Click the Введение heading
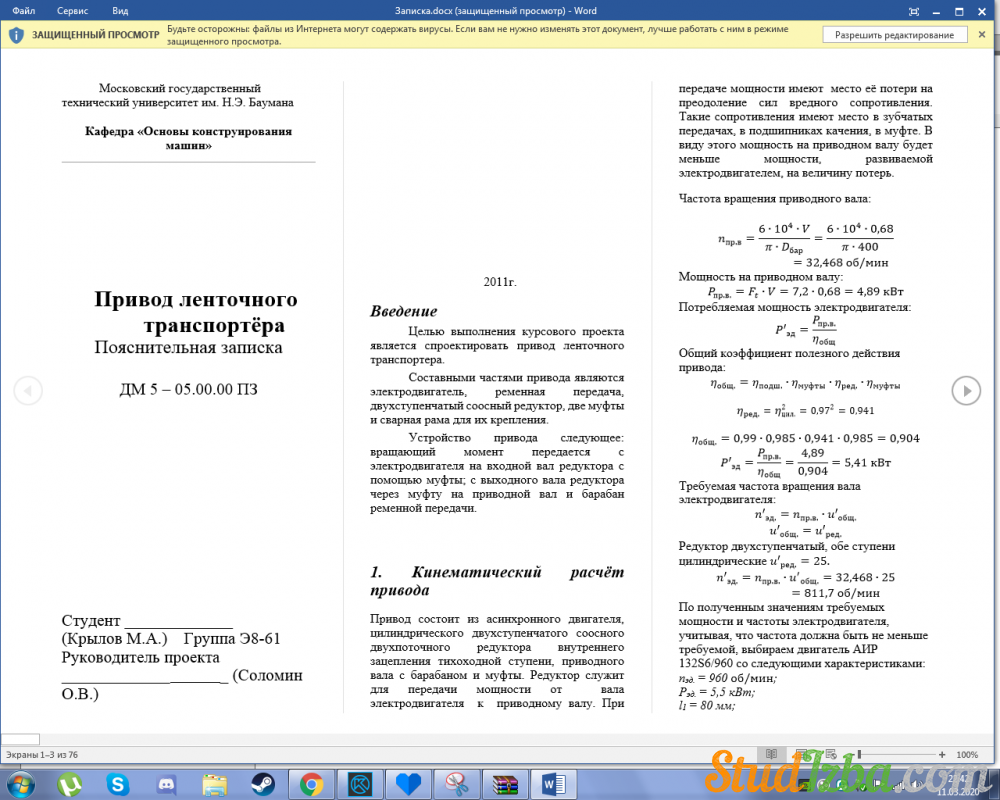 pos(404,311)
